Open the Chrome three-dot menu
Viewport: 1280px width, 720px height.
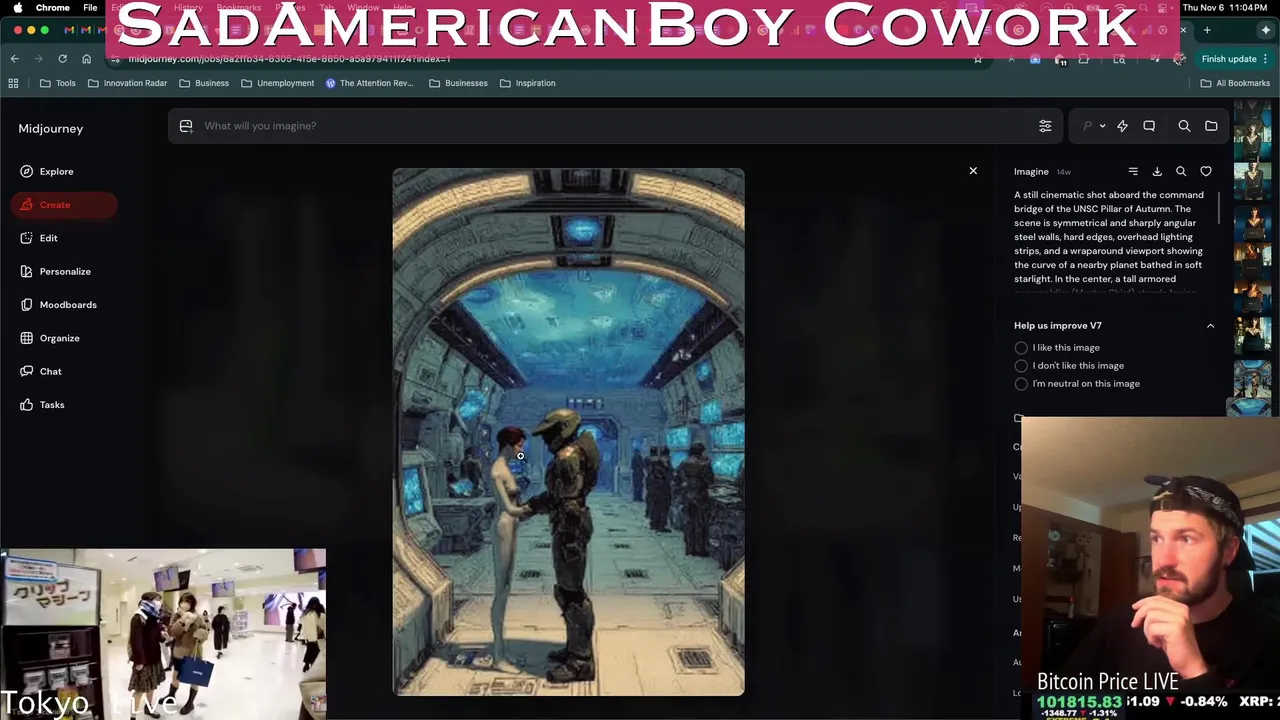1267,59
